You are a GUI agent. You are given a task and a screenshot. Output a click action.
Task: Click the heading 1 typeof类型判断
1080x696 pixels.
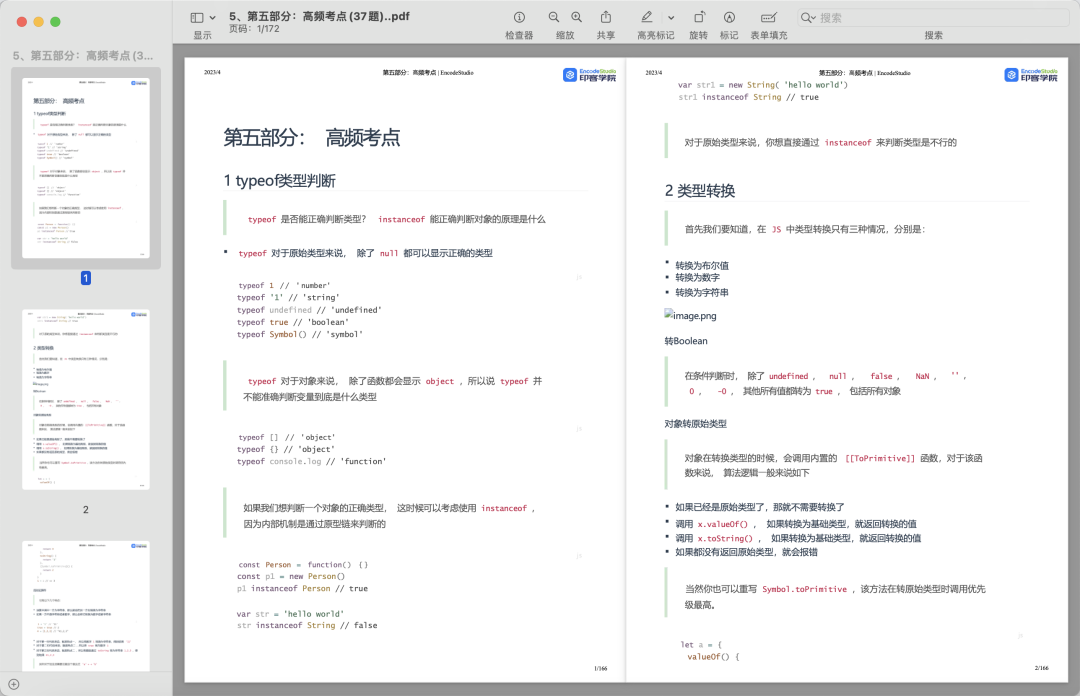click(x=280, y=181)
